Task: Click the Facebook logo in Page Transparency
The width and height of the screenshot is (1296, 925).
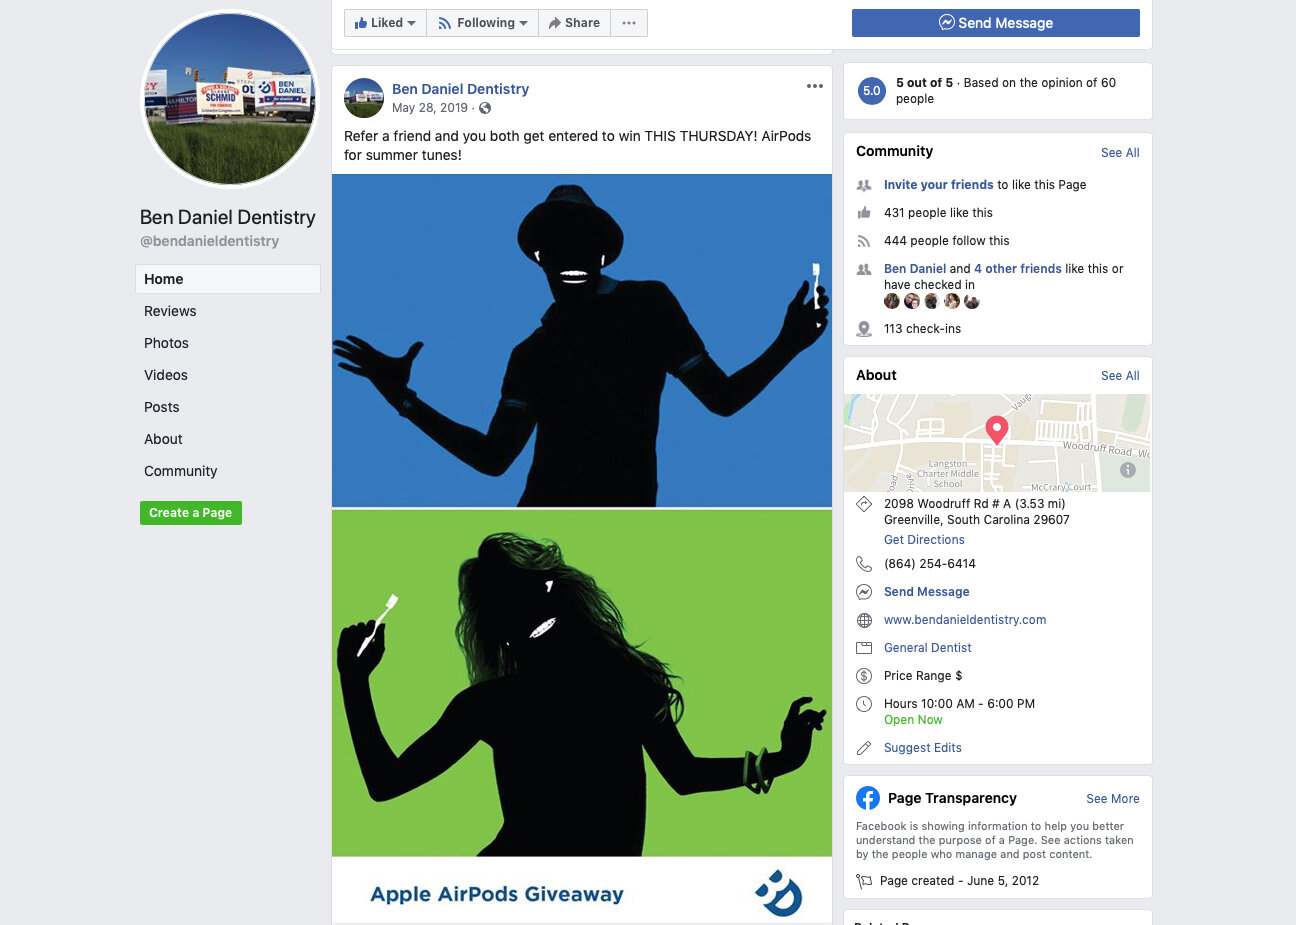Action: (x=868, y=798)
